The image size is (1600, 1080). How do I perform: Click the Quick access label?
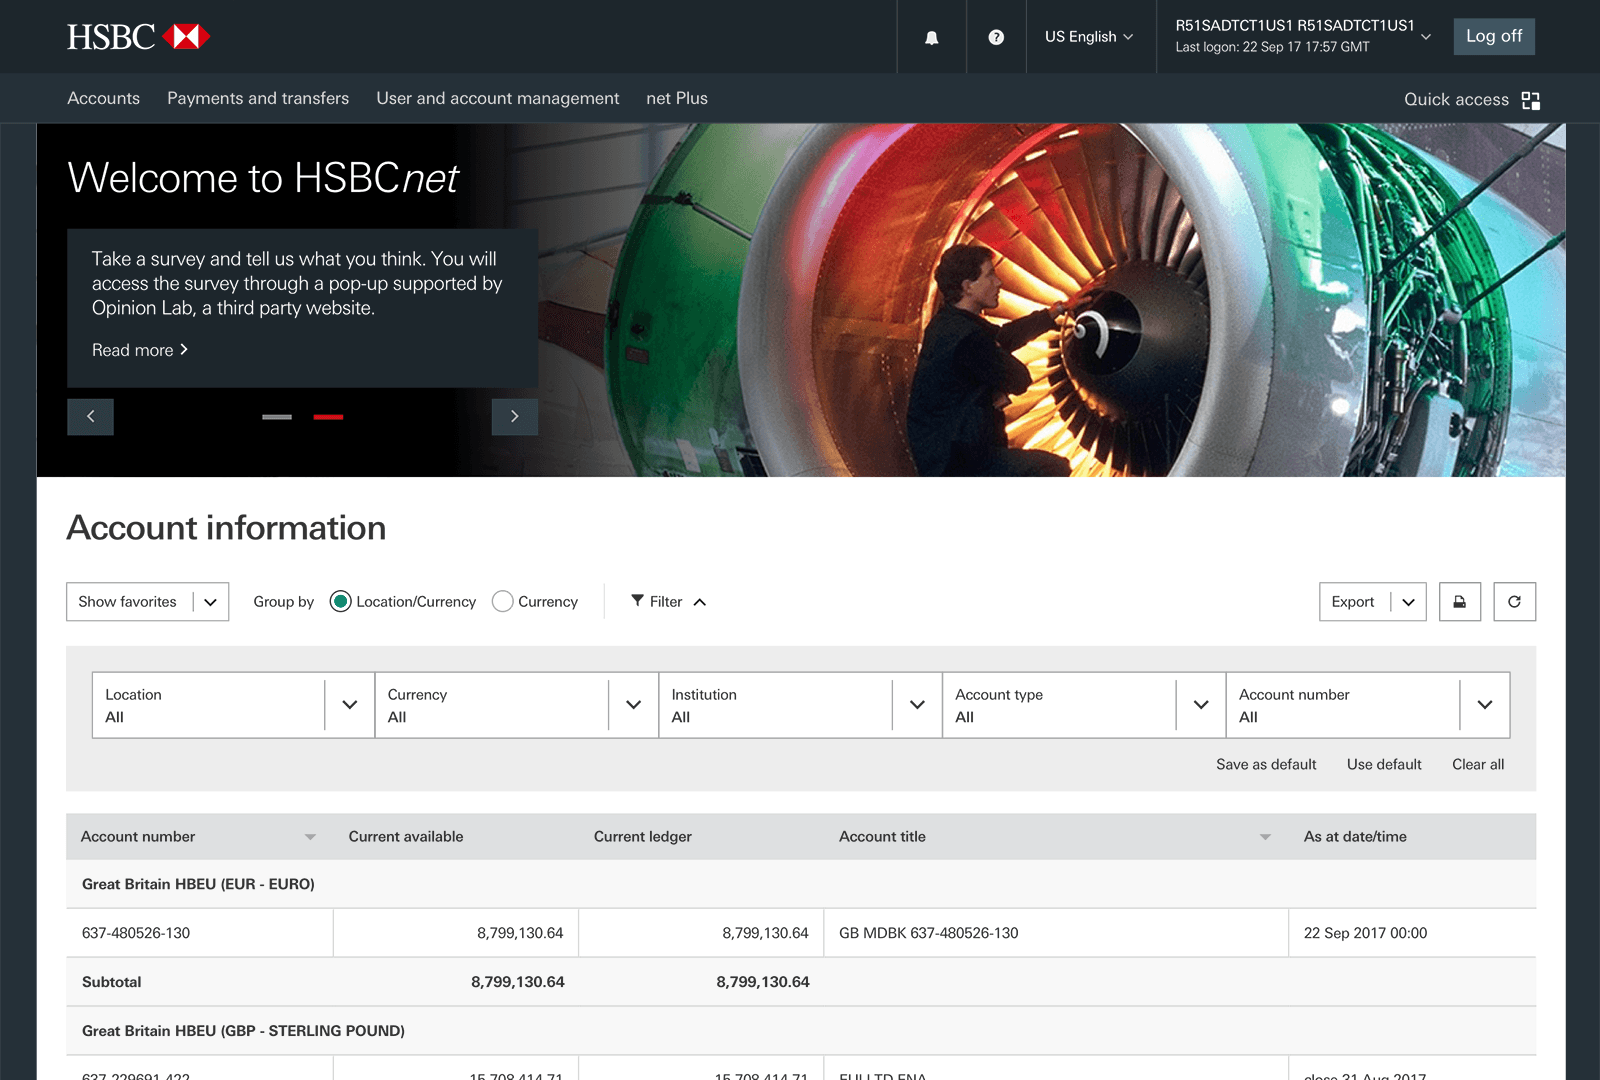[x=1456, y=99]
